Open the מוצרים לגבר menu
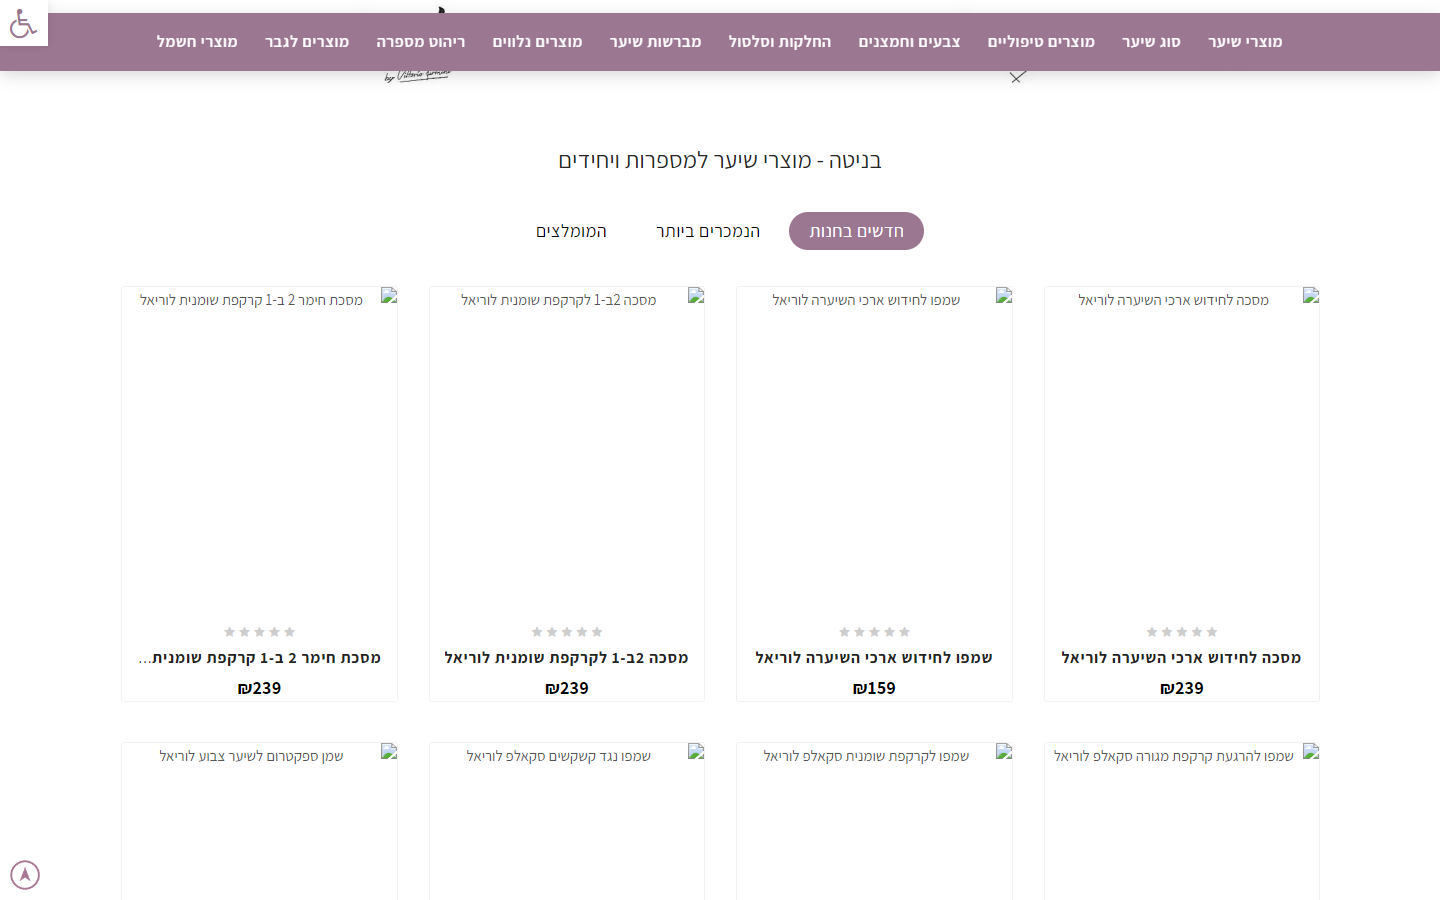The image size is (1440, 900). coord(307,42)
